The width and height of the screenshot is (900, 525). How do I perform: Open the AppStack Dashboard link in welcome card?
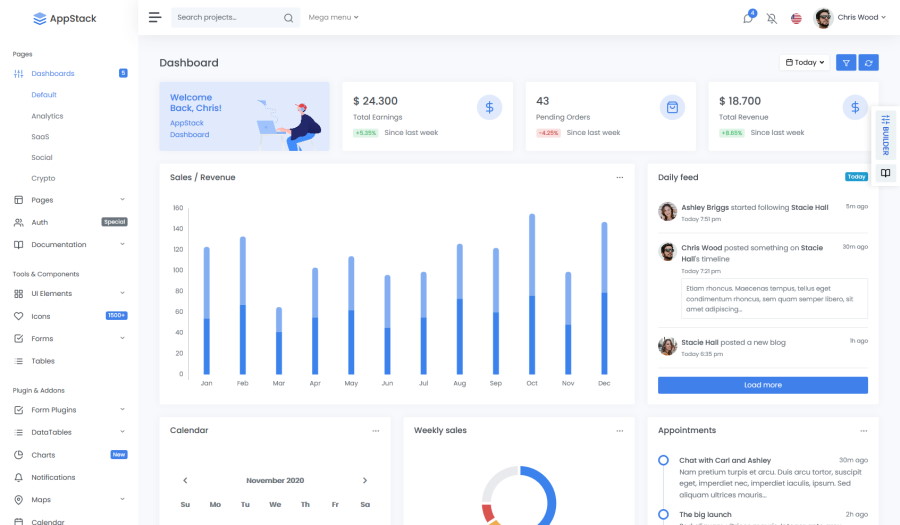click(189, 128)
